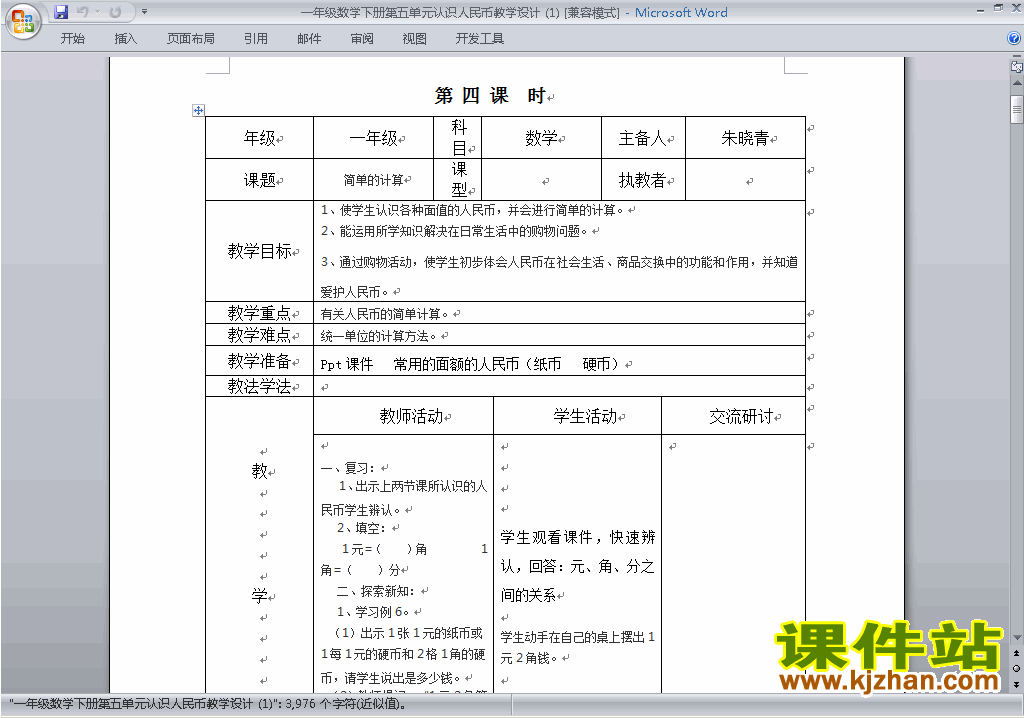The height and width of the screenshot is (718, 1024).
Task: Click the 二、探索新知 line
Action: coord(376,591)
